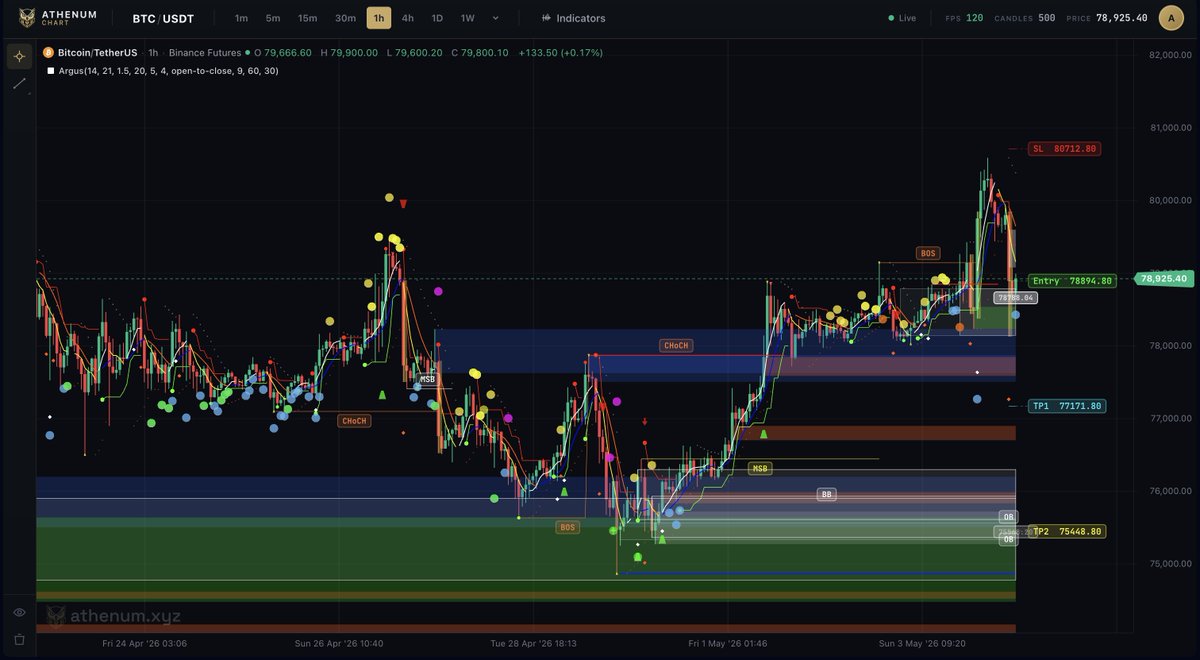
Task: Click the Sun 26 Apr '26 10:40 time label
Action: tap(340, 644)
